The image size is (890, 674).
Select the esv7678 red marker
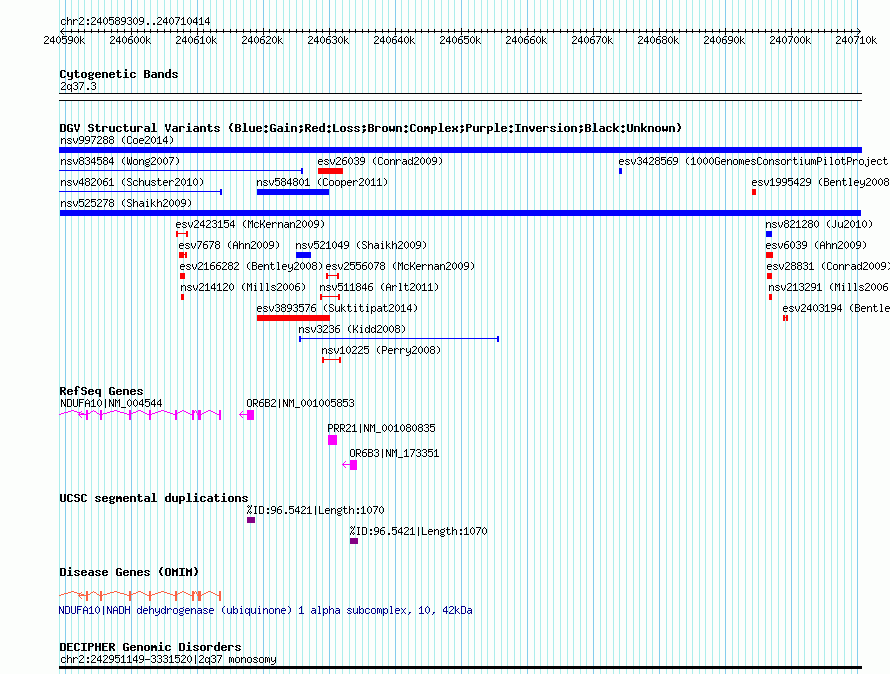pos(183,255)
